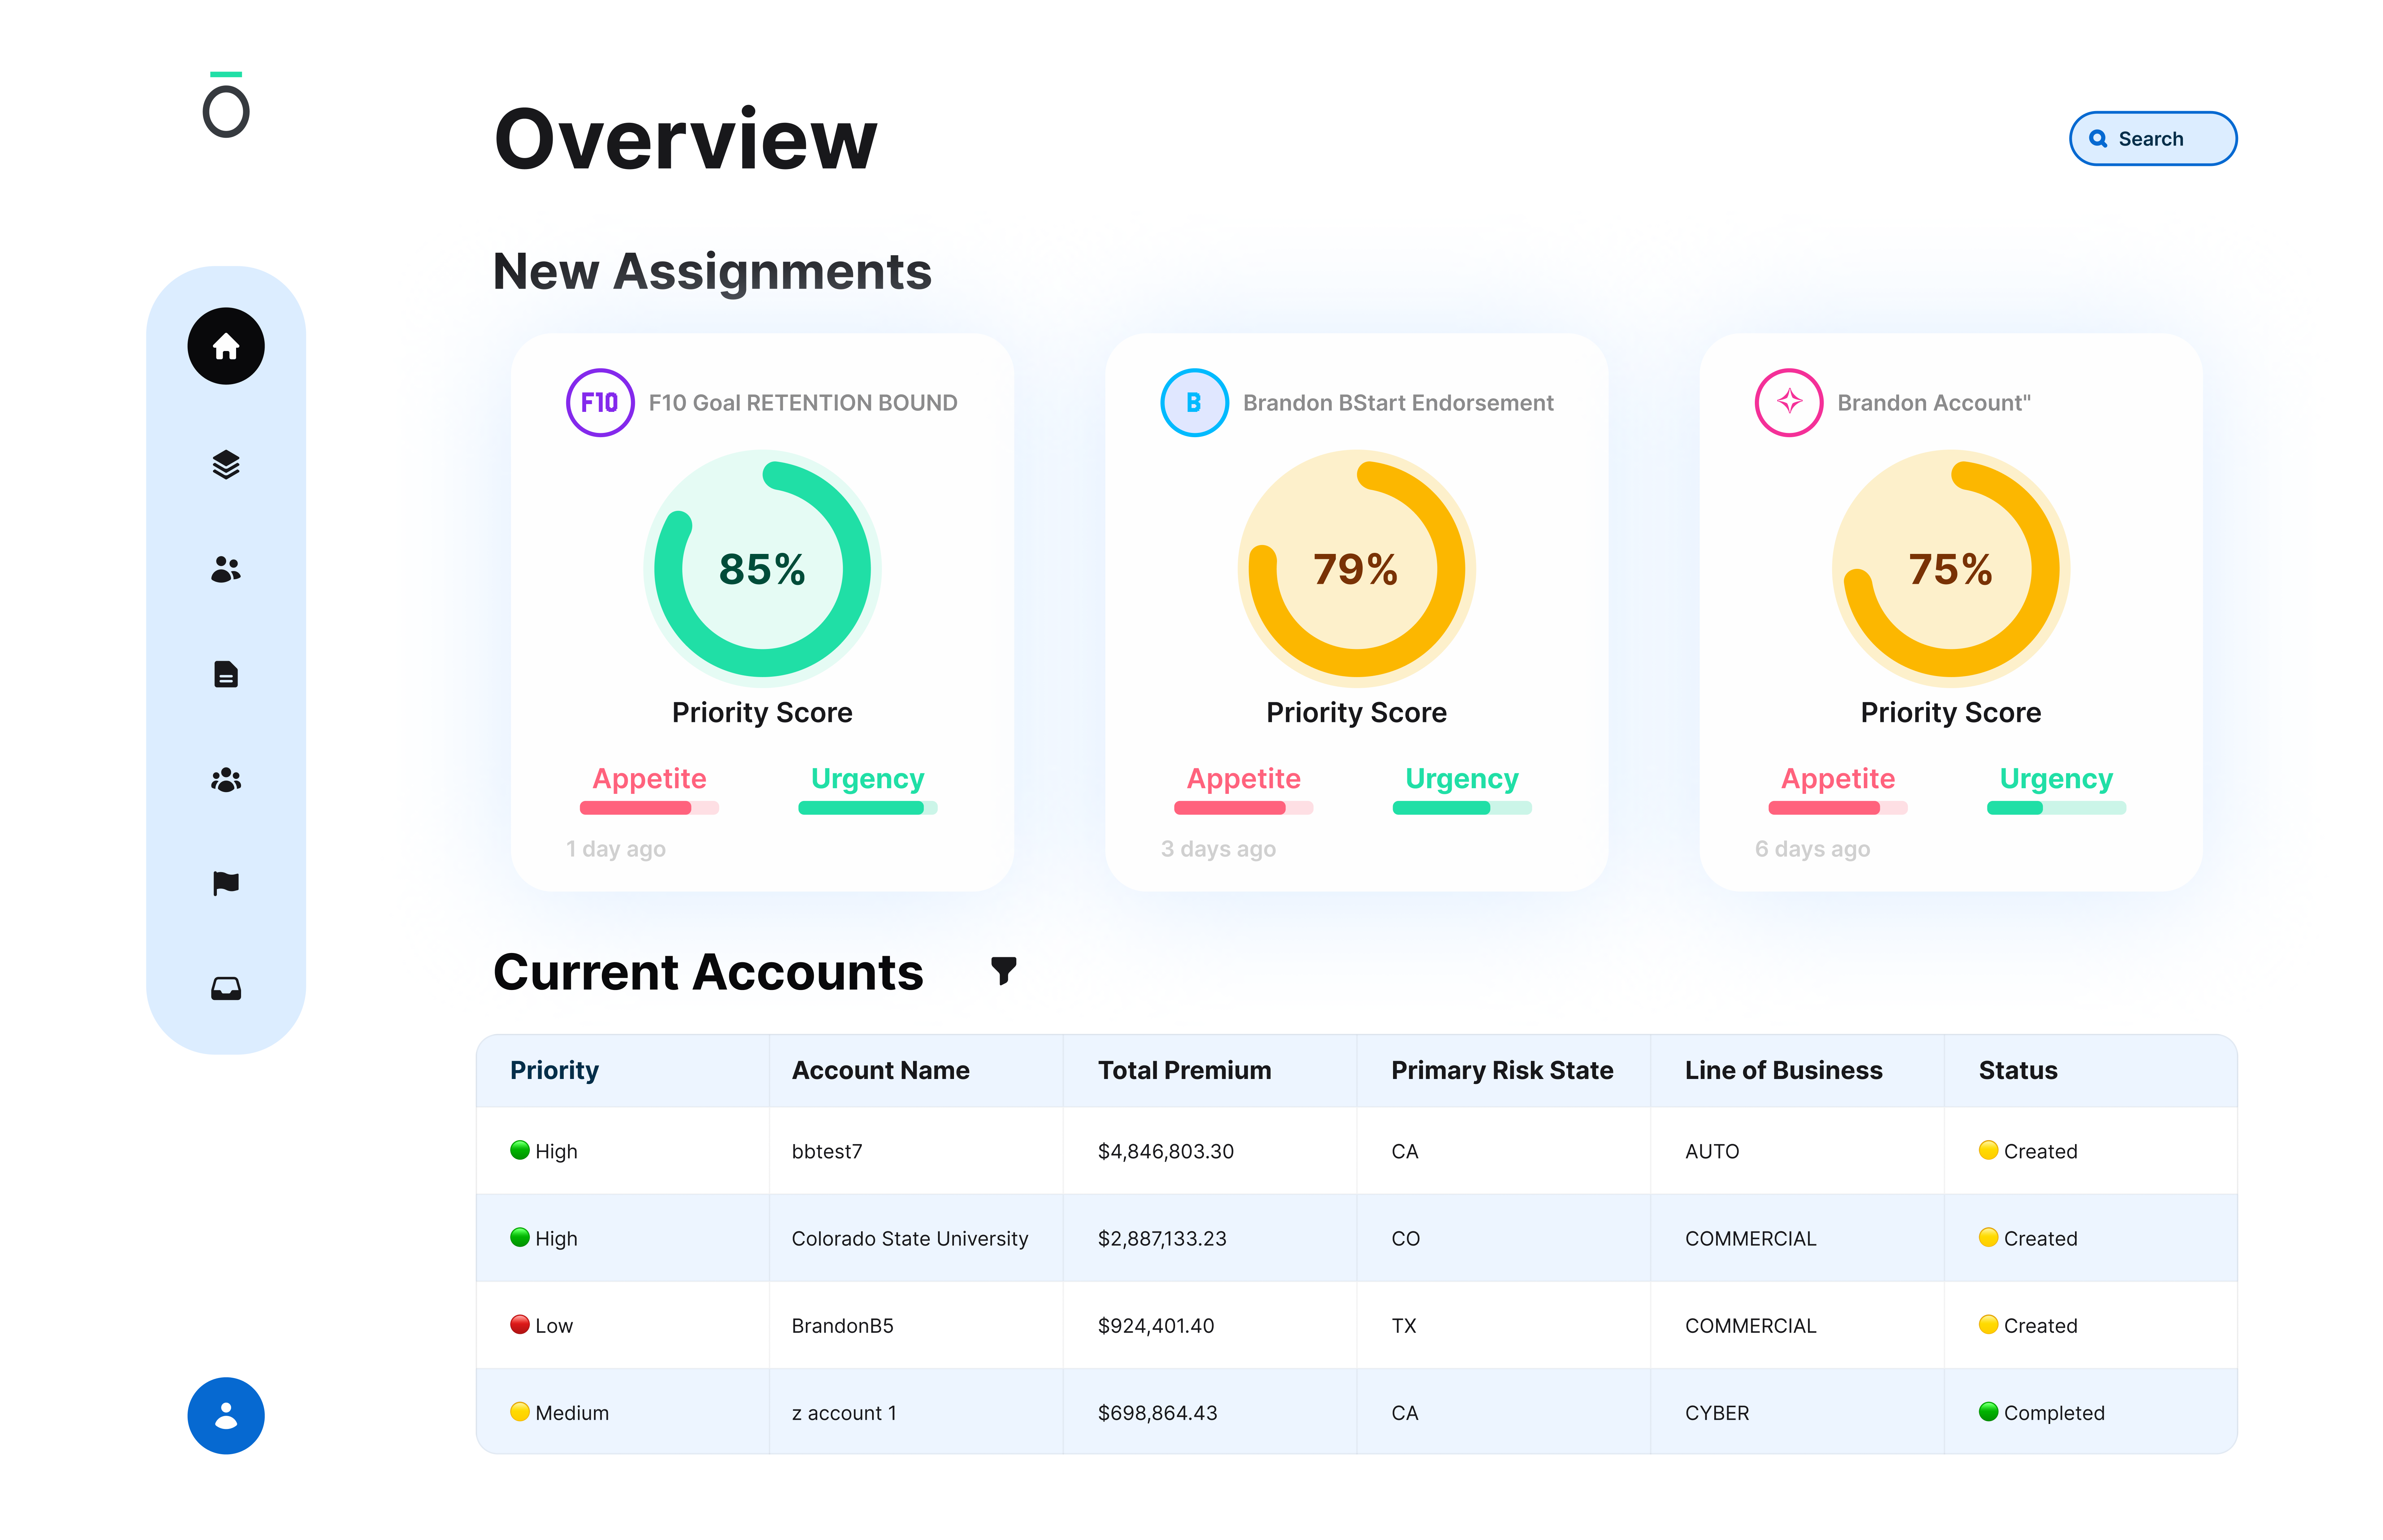Click the Current Accounts filter funnel icon

pos(1003,970)
